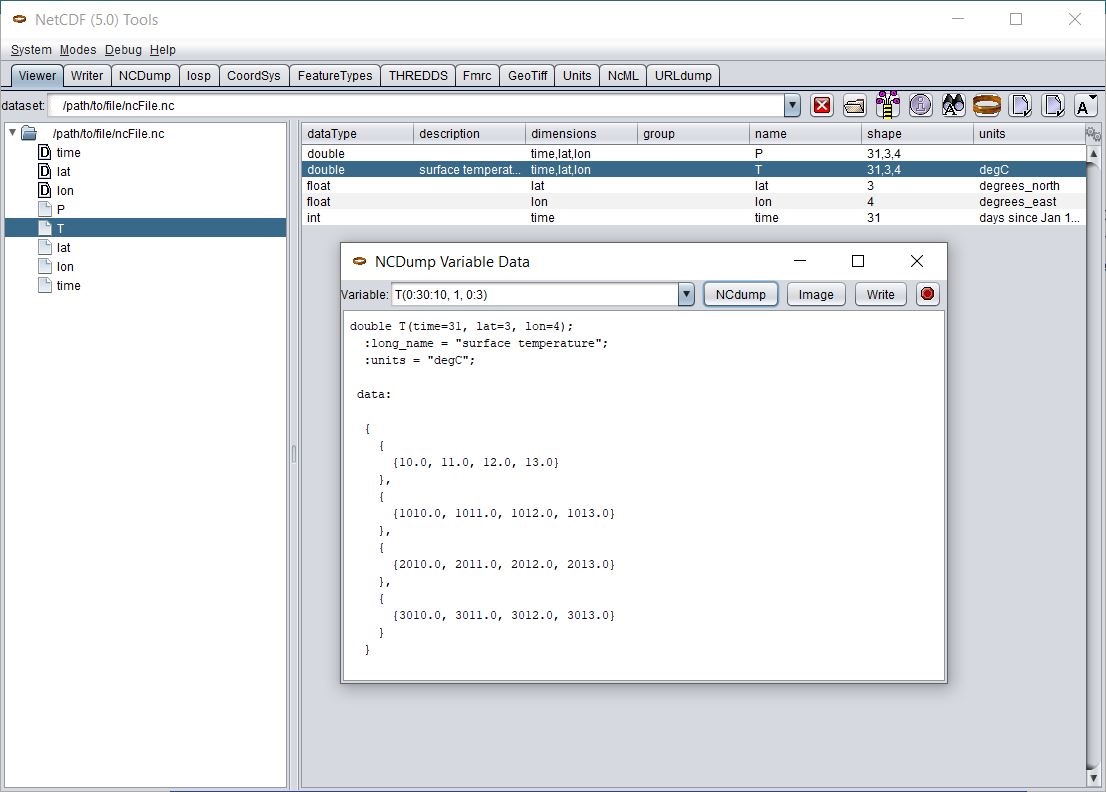This screenshot has width=1106, height=792.
Task: Collapse the /path/to/file/ncFile.nc tree node
Action: point(12,133)
